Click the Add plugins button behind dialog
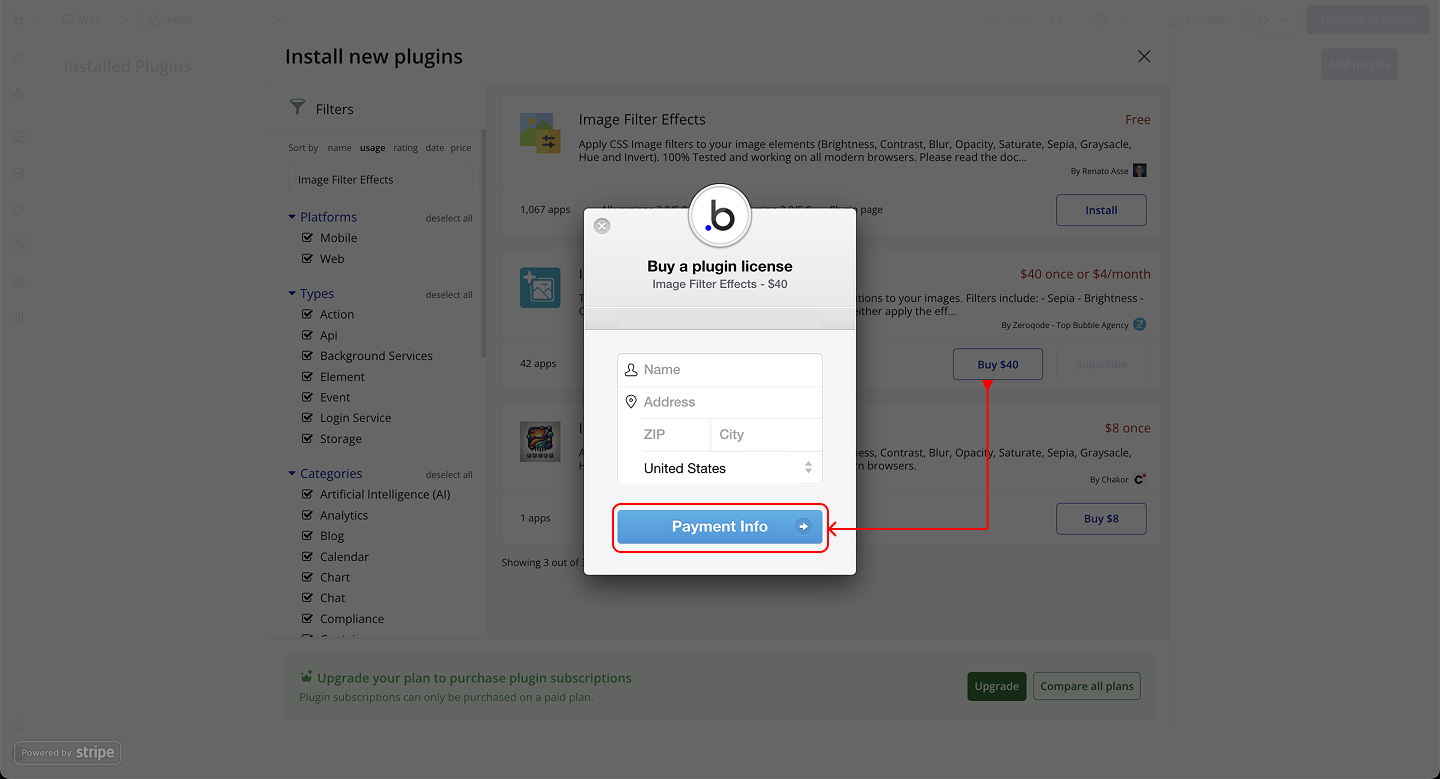The width and height of the screenshot is (1440, 779). coord(1359,64)
